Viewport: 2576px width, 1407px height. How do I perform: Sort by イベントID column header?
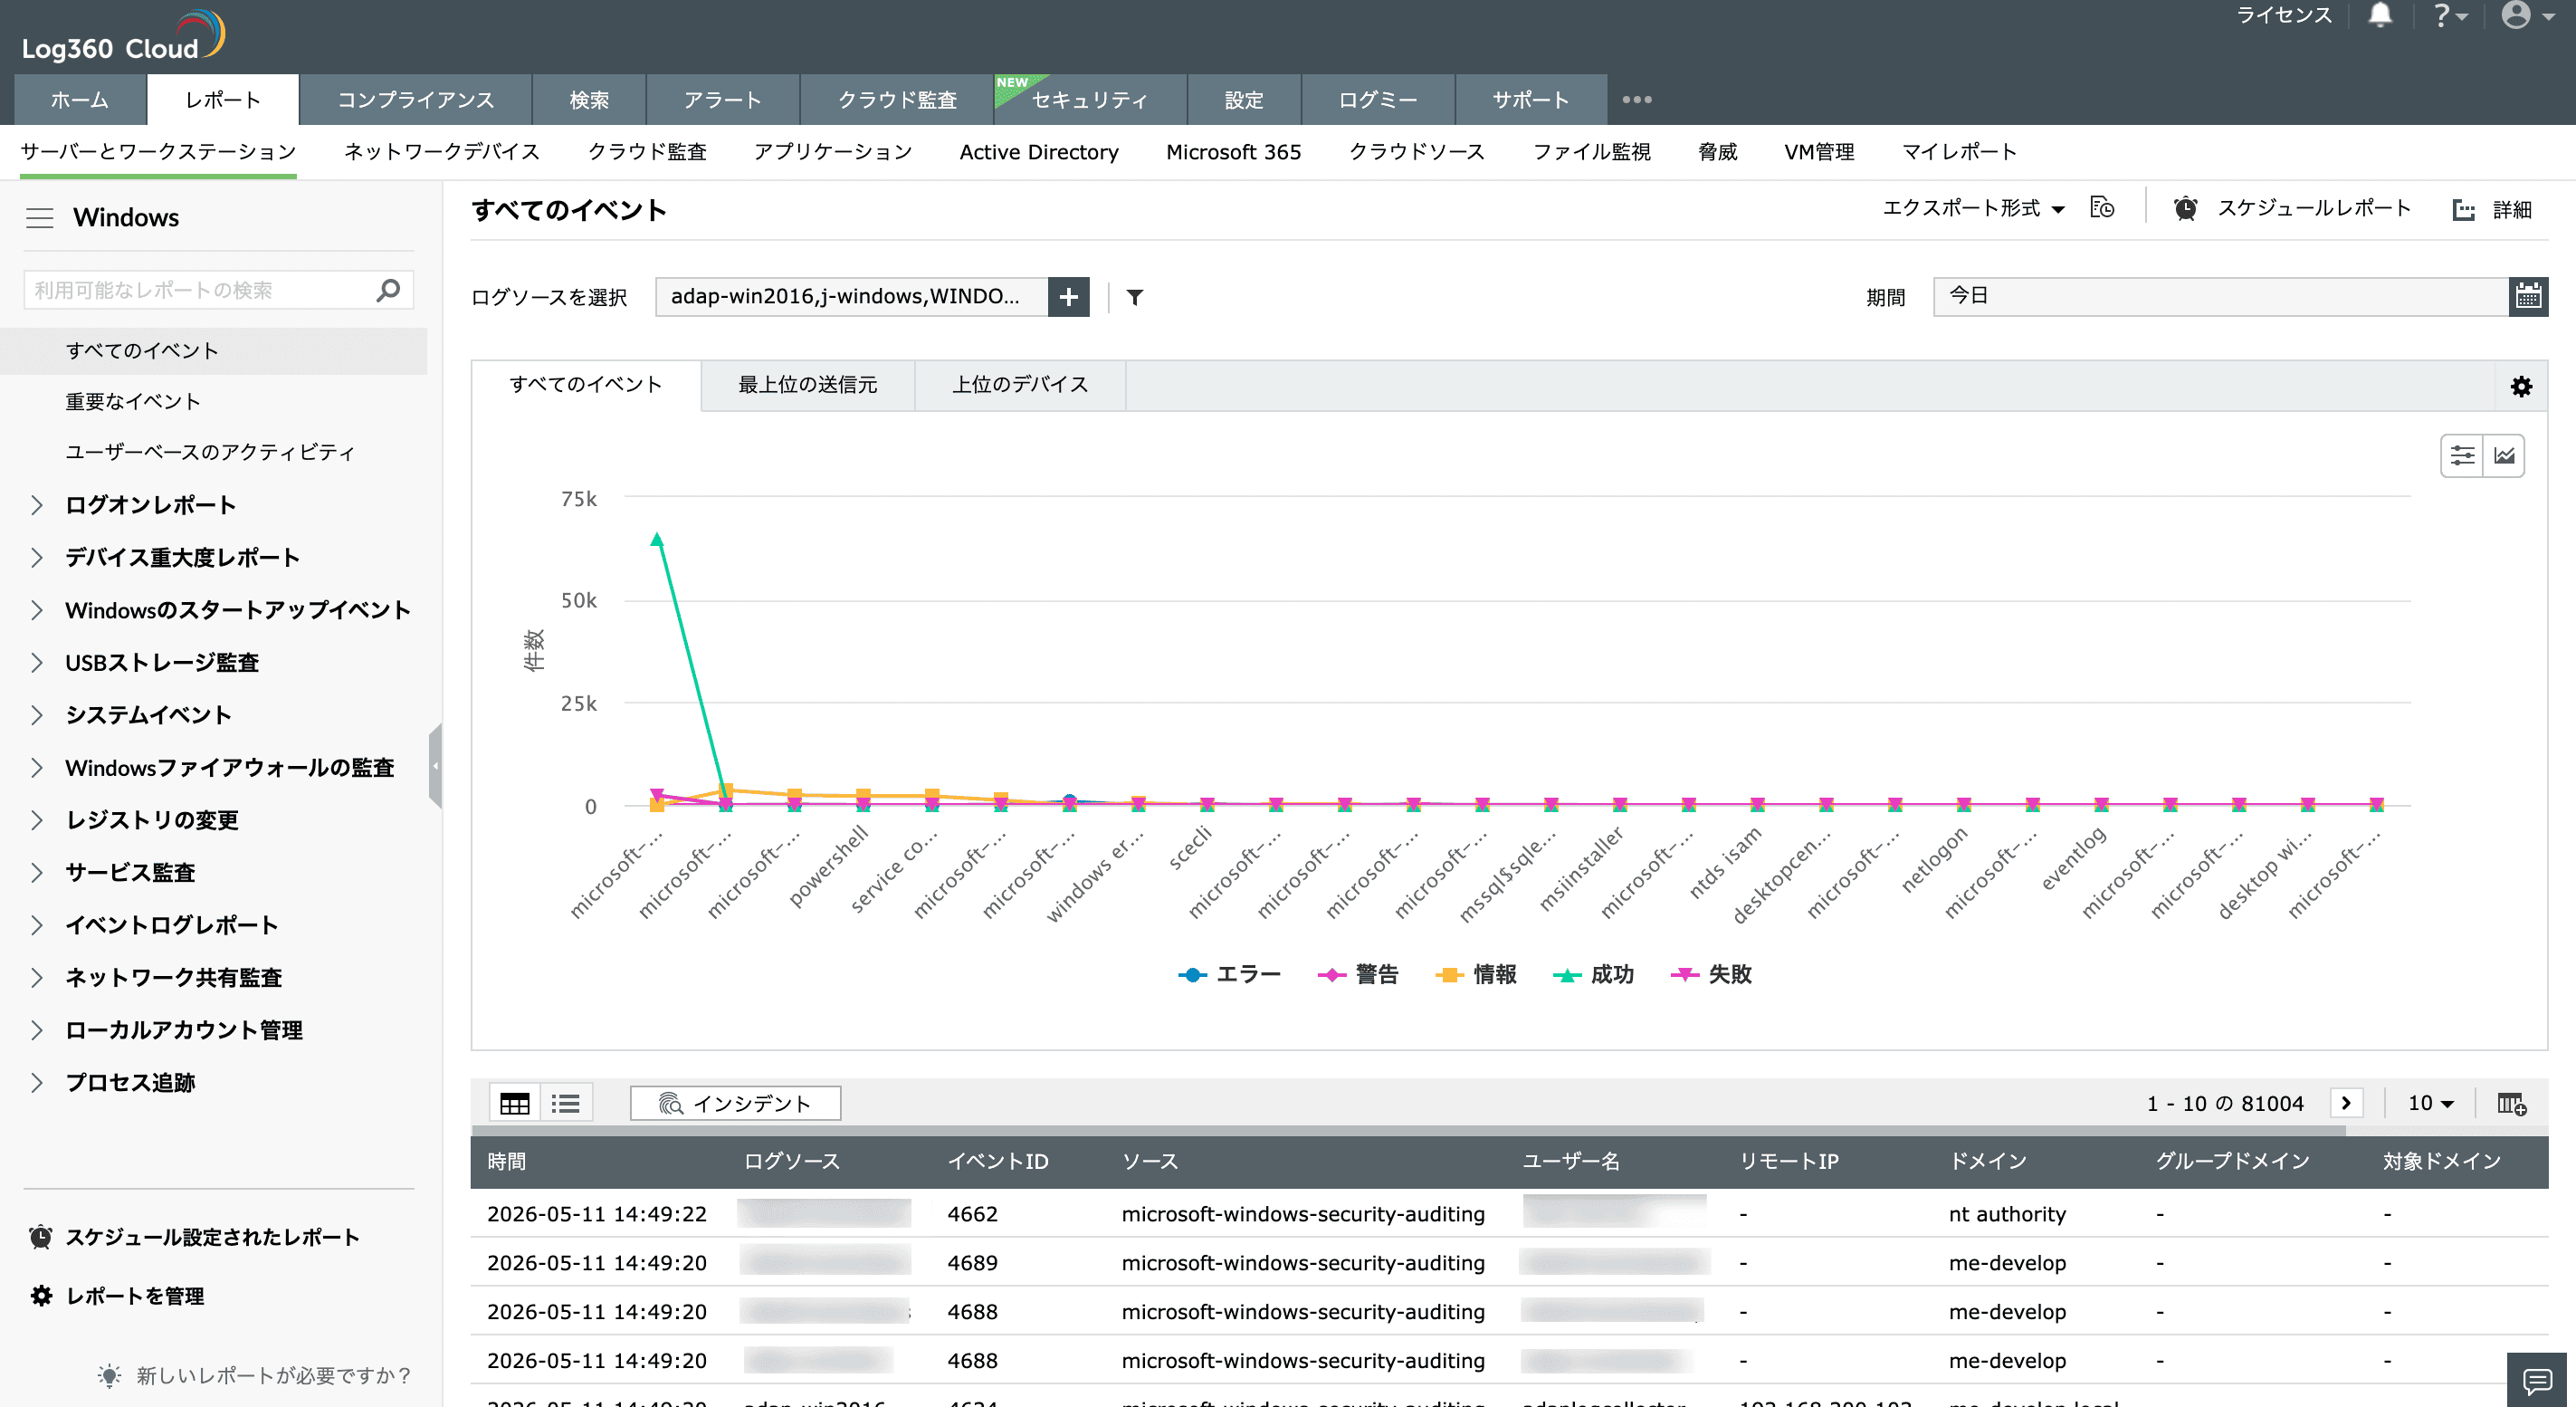pos(998,1162)
